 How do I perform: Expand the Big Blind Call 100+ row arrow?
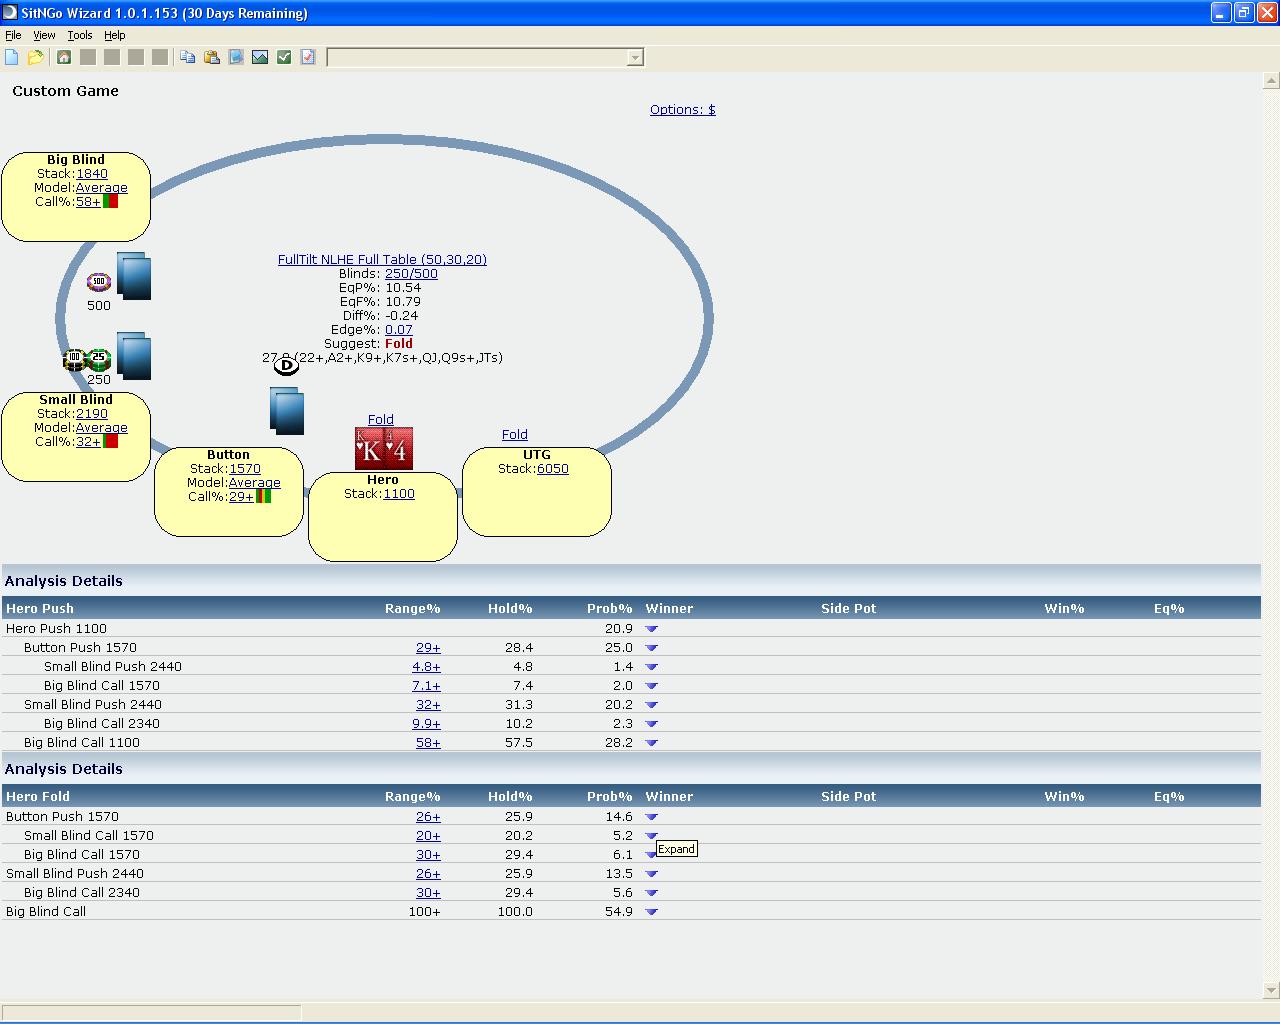tap(652, 912)
